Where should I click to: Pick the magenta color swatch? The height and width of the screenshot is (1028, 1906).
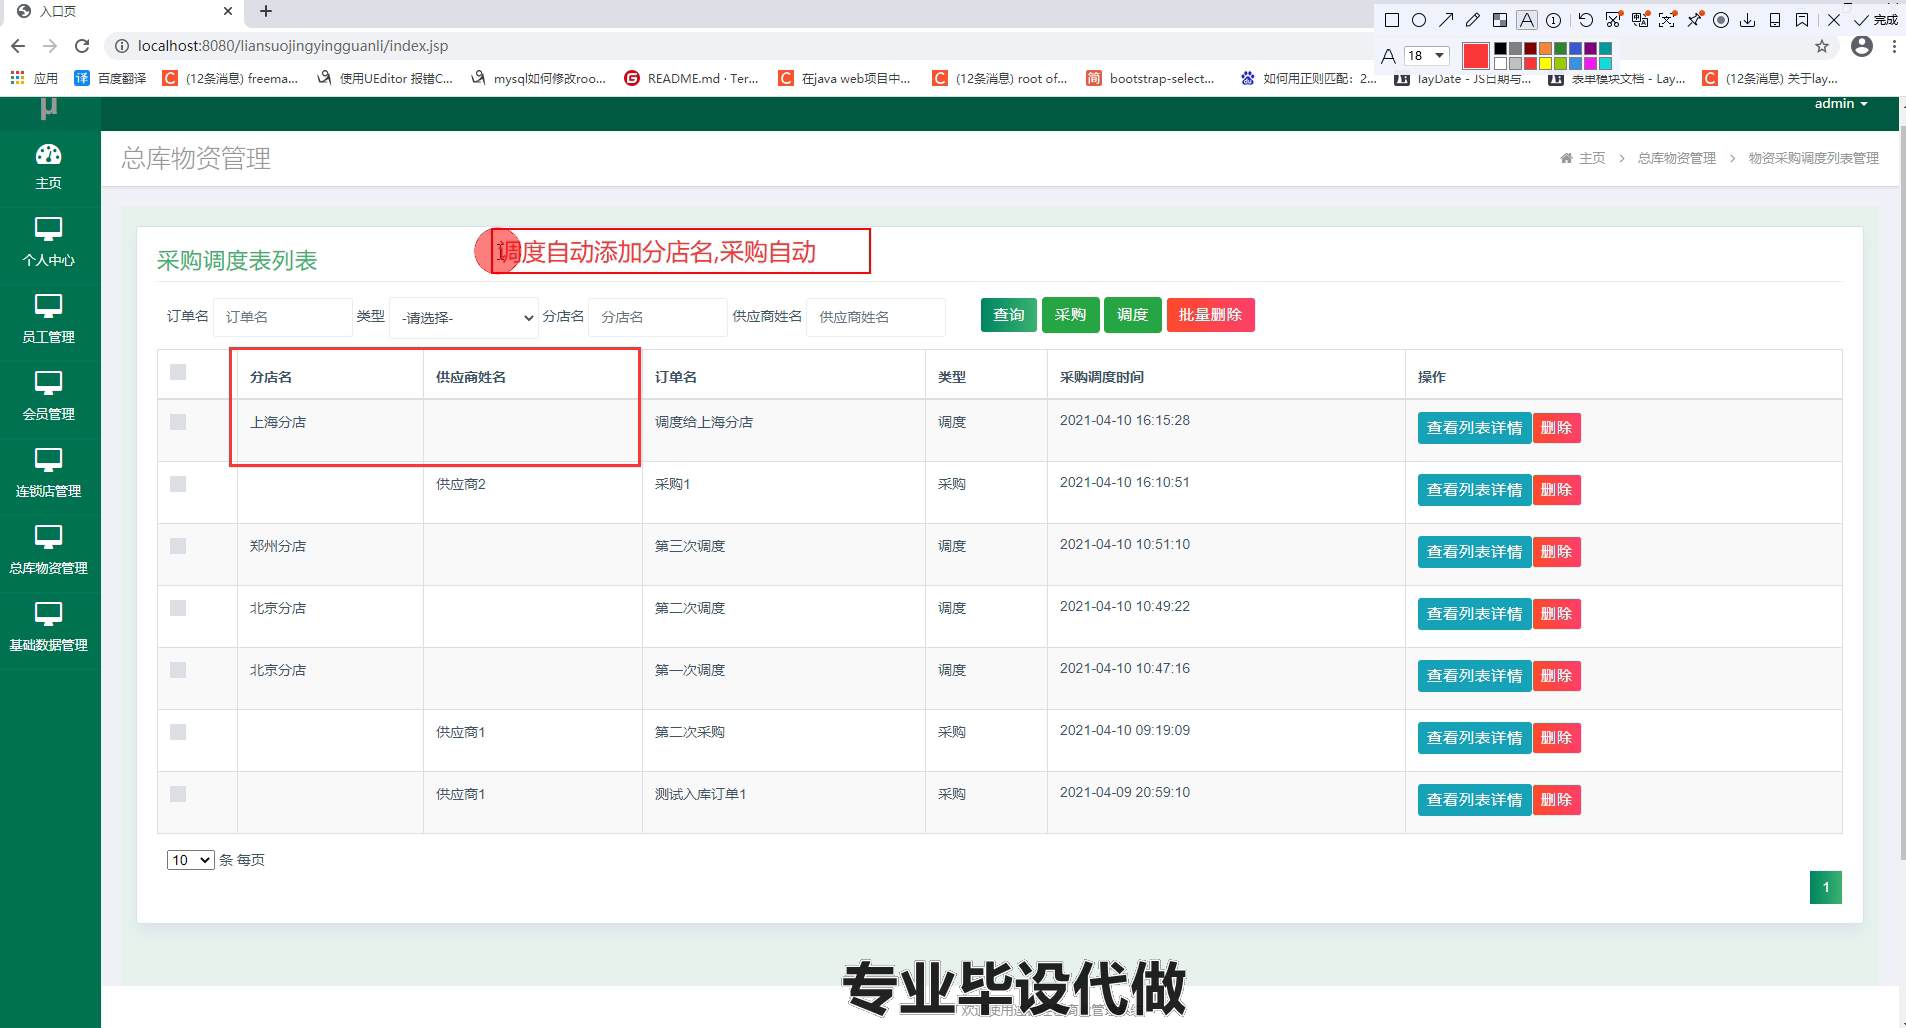1590,63
